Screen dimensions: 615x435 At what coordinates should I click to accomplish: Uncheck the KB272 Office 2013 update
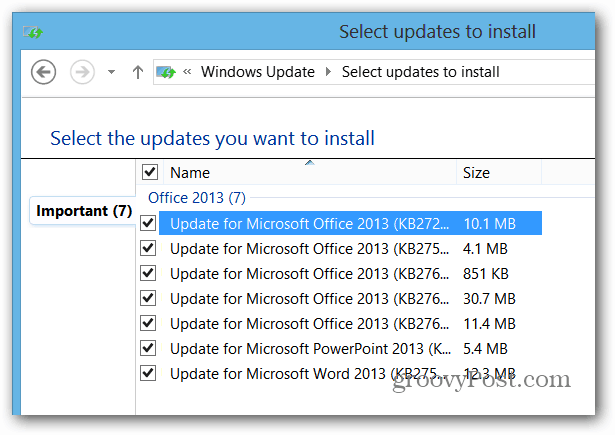pos(148,223)
